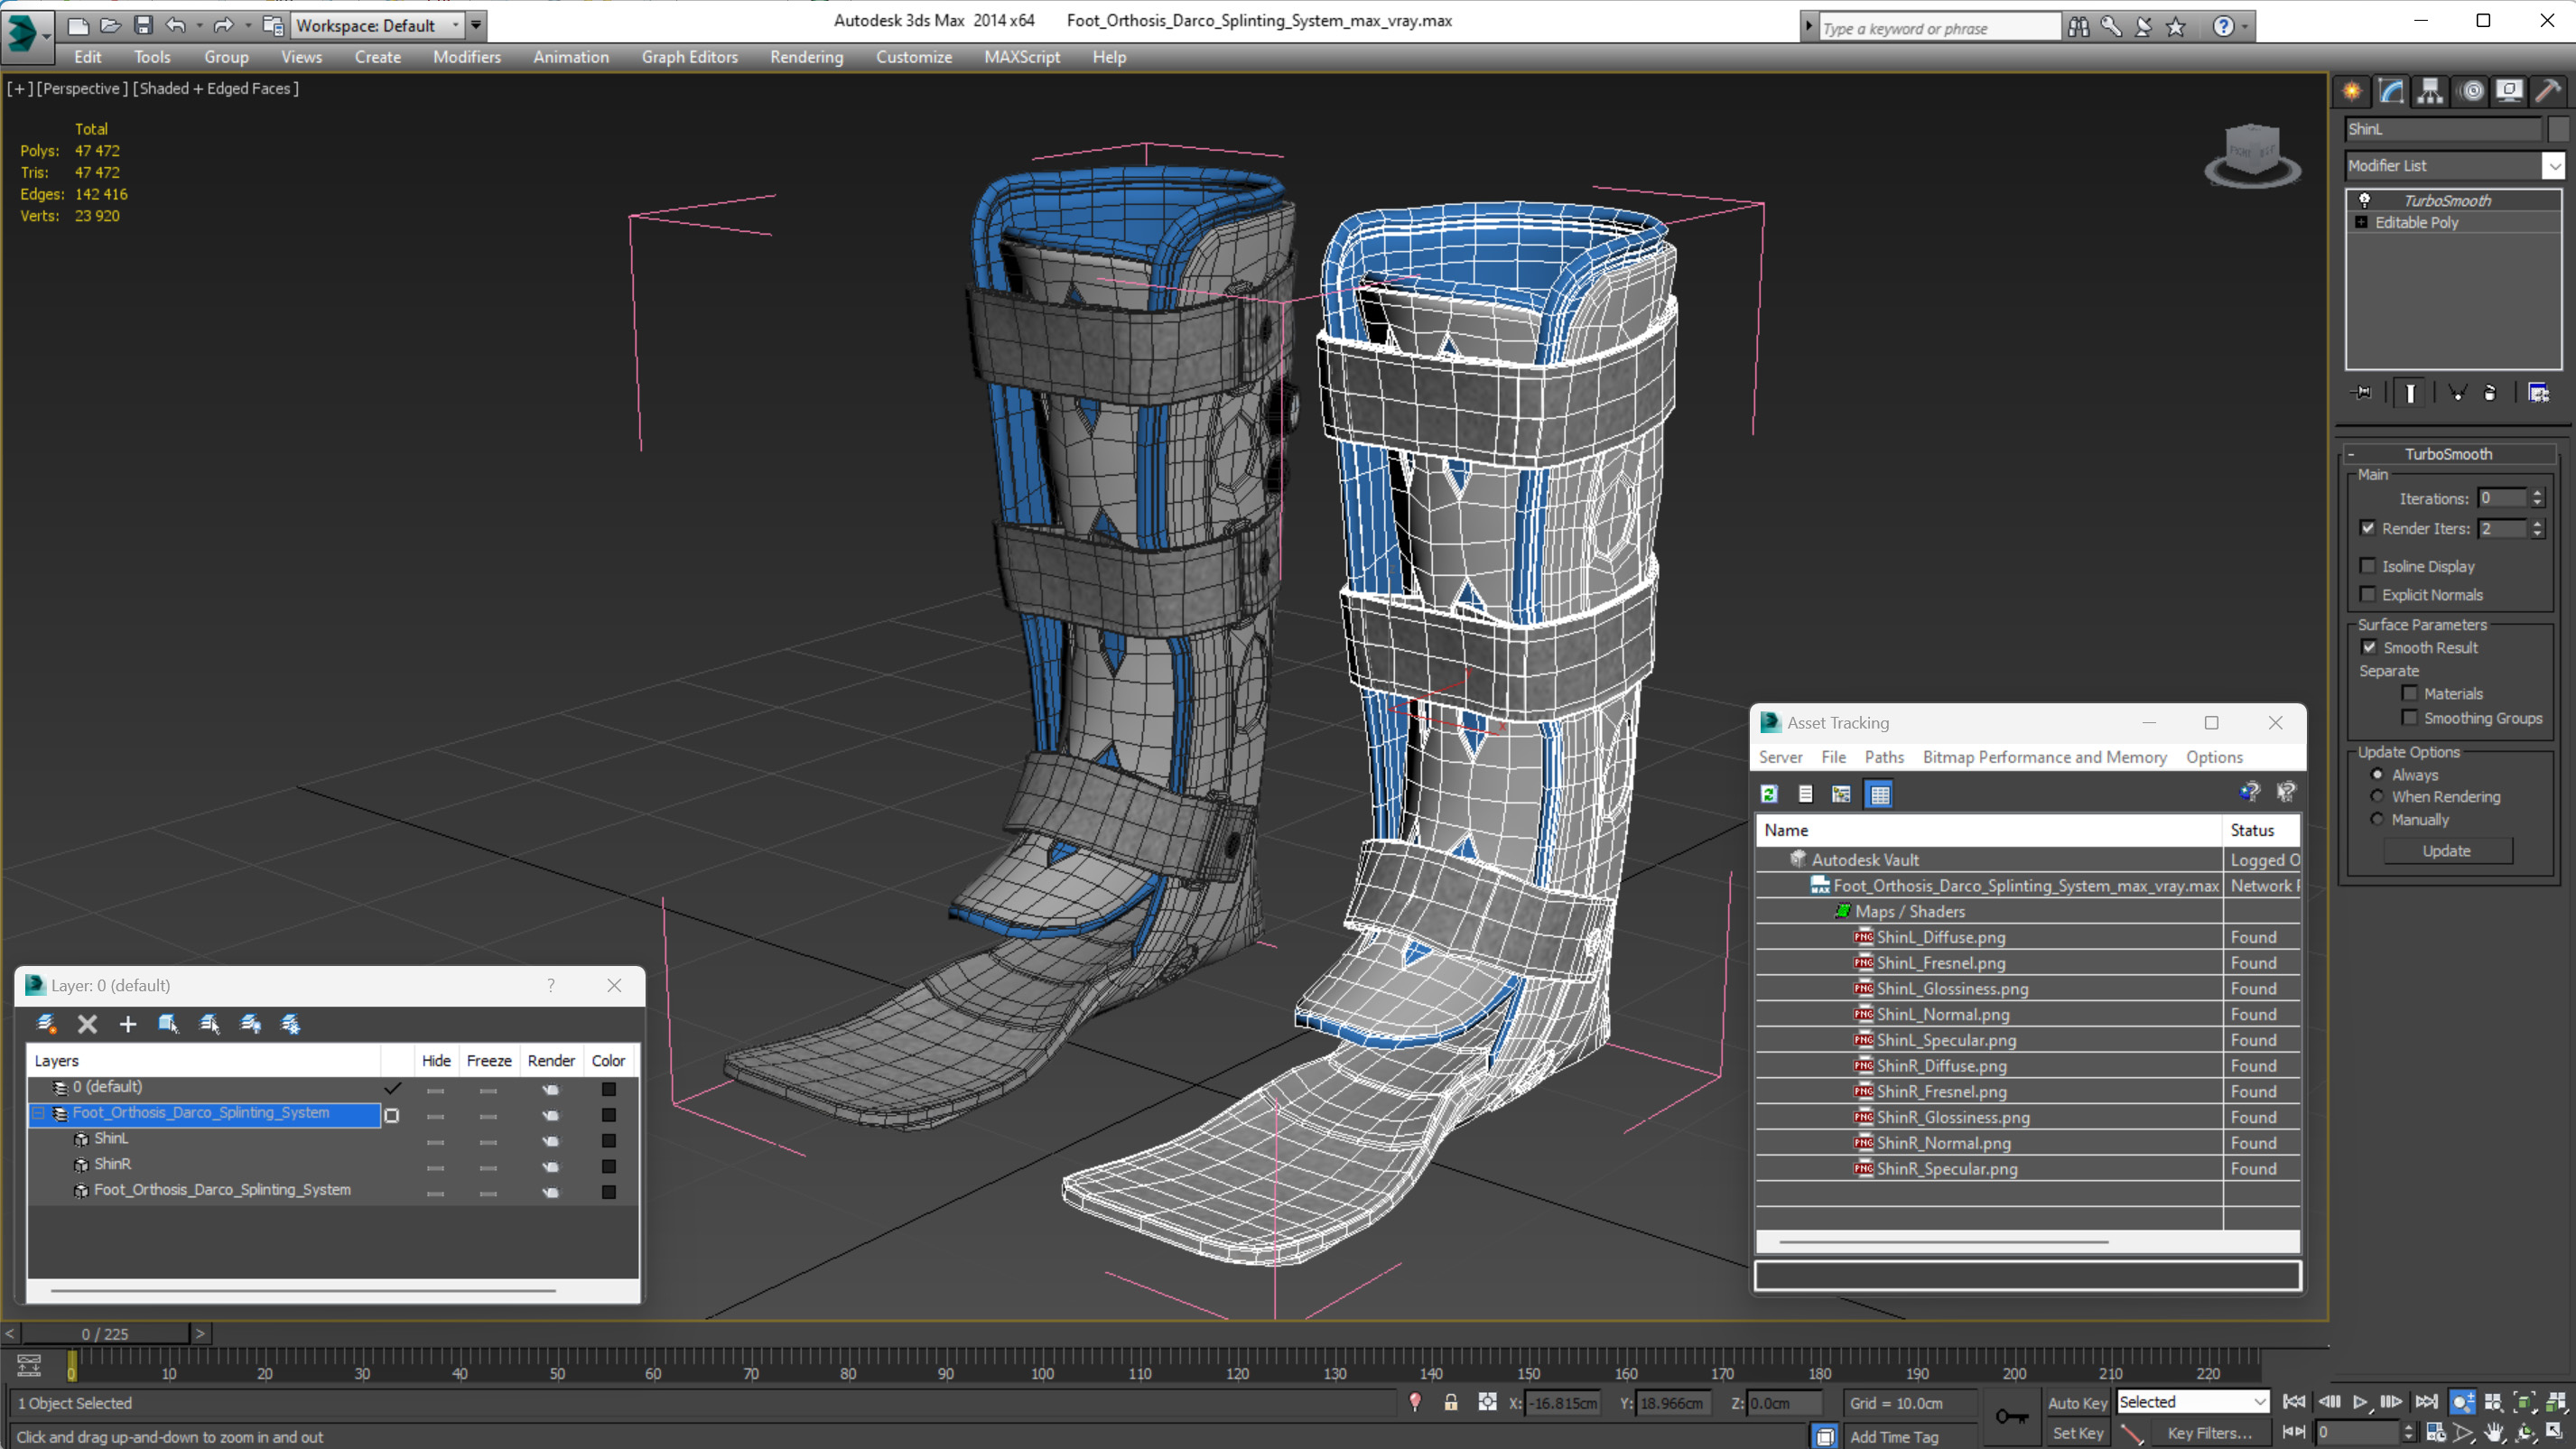This screenshot has height=1449, width=2576.
Task: Select Always update option
Action: pyautogui.click(x=2378, y=774)
